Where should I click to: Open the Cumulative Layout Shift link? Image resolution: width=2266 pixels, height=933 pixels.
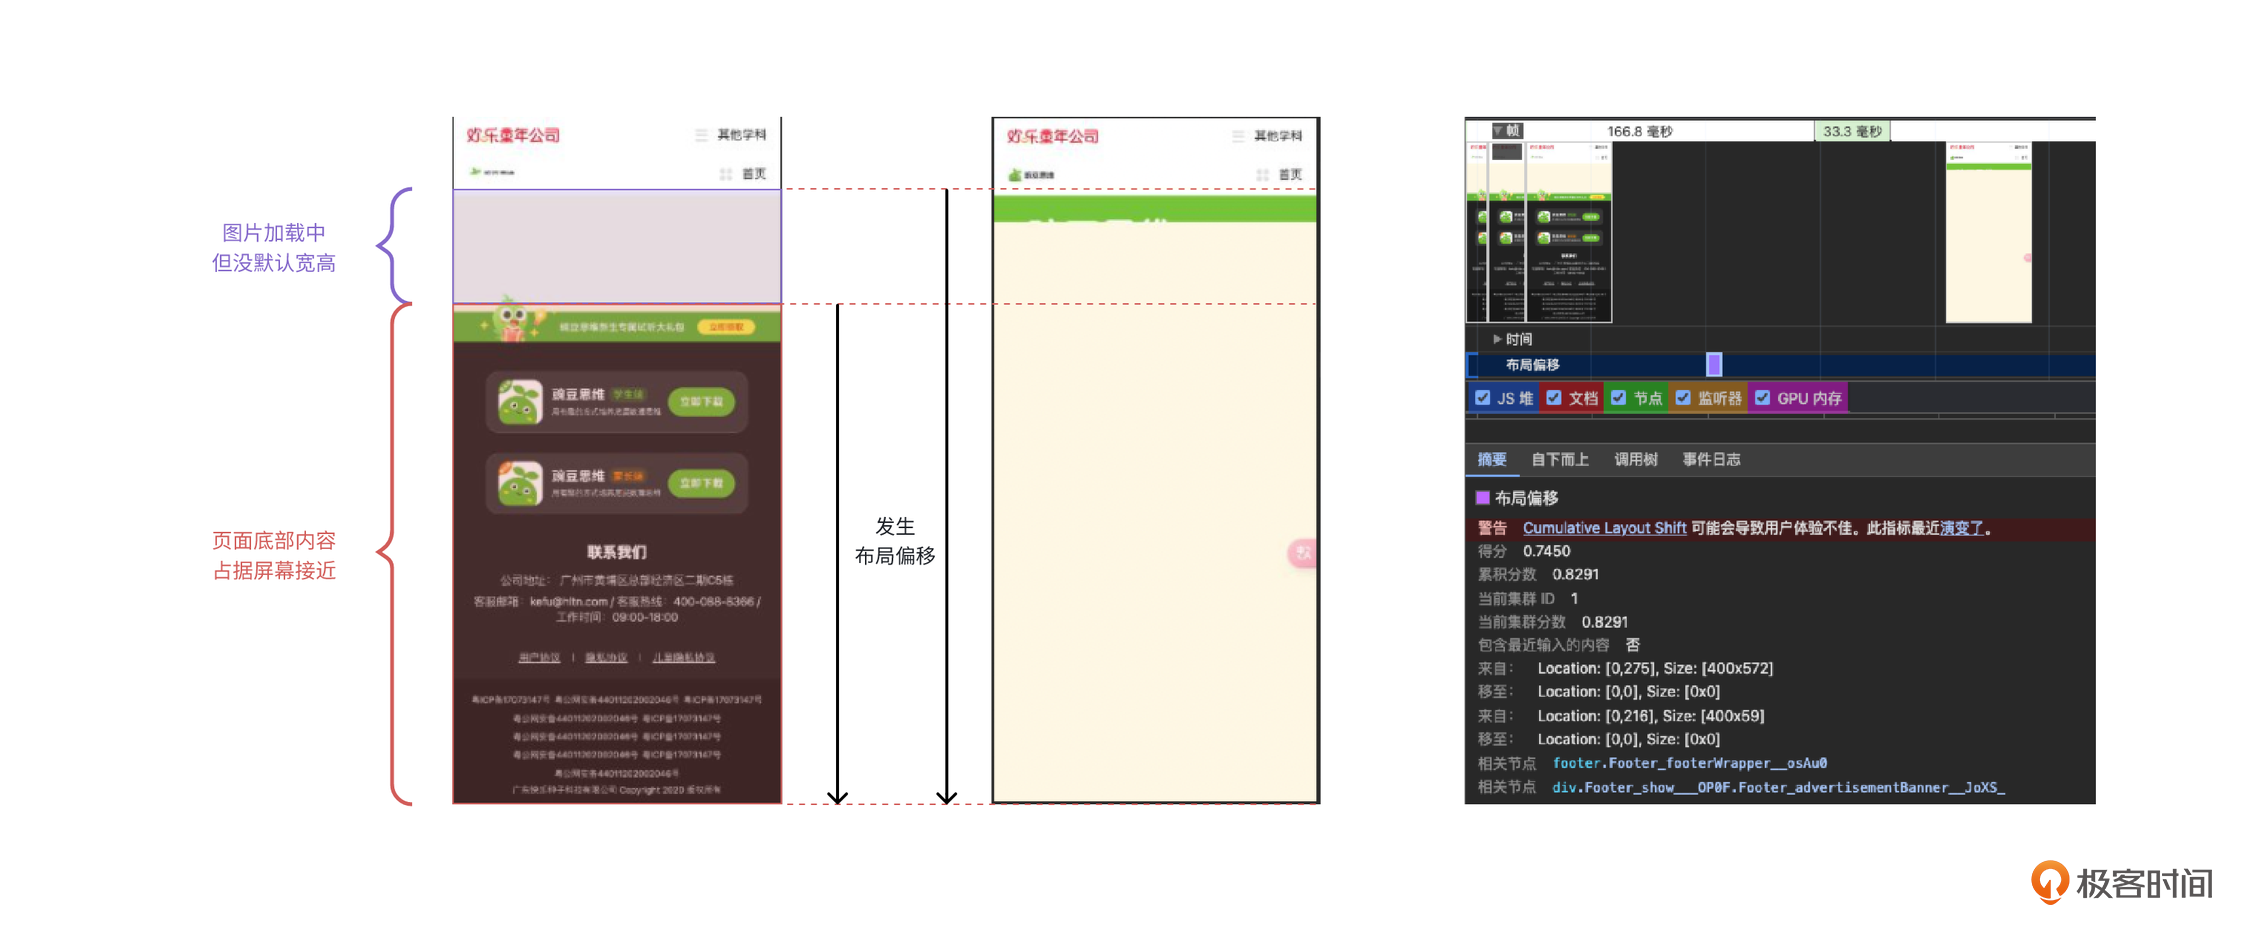point(1604,528)
